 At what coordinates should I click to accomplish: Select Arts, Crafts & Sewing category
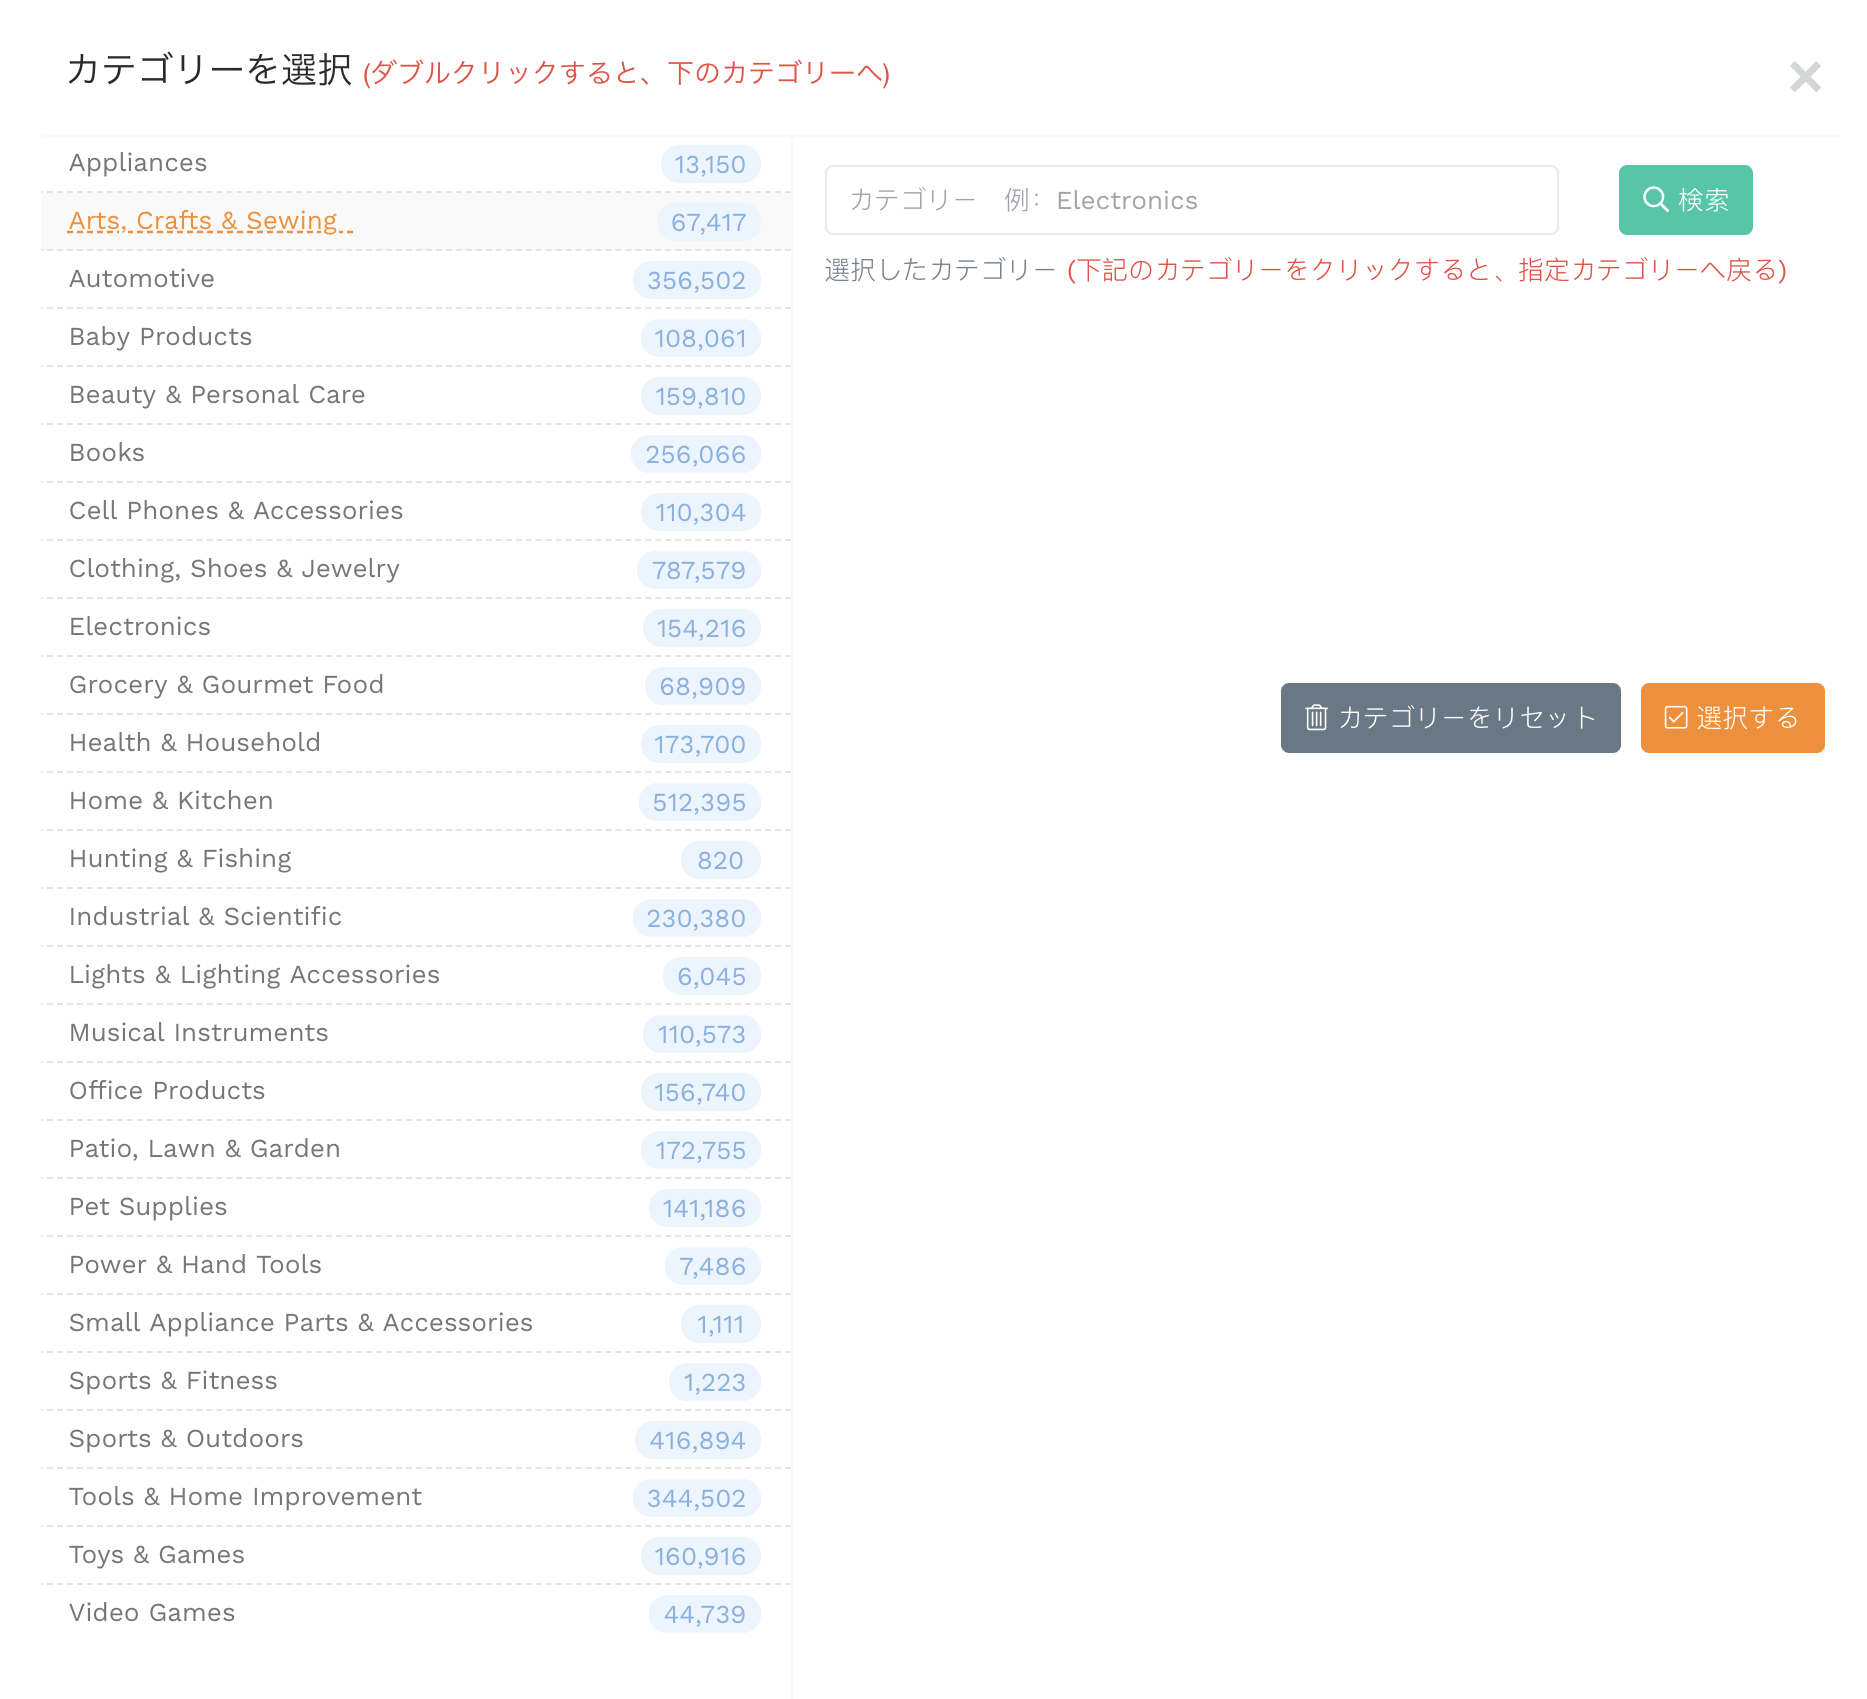416,222
